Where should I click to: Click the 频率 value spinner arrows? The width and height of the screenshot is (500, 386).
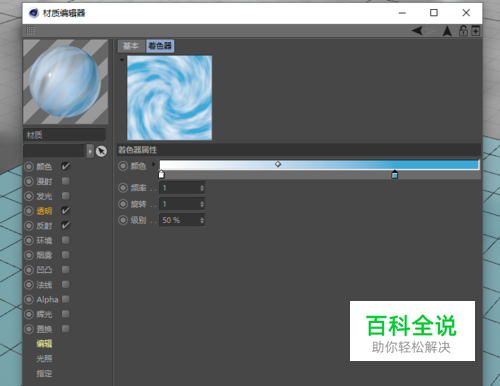202,188
